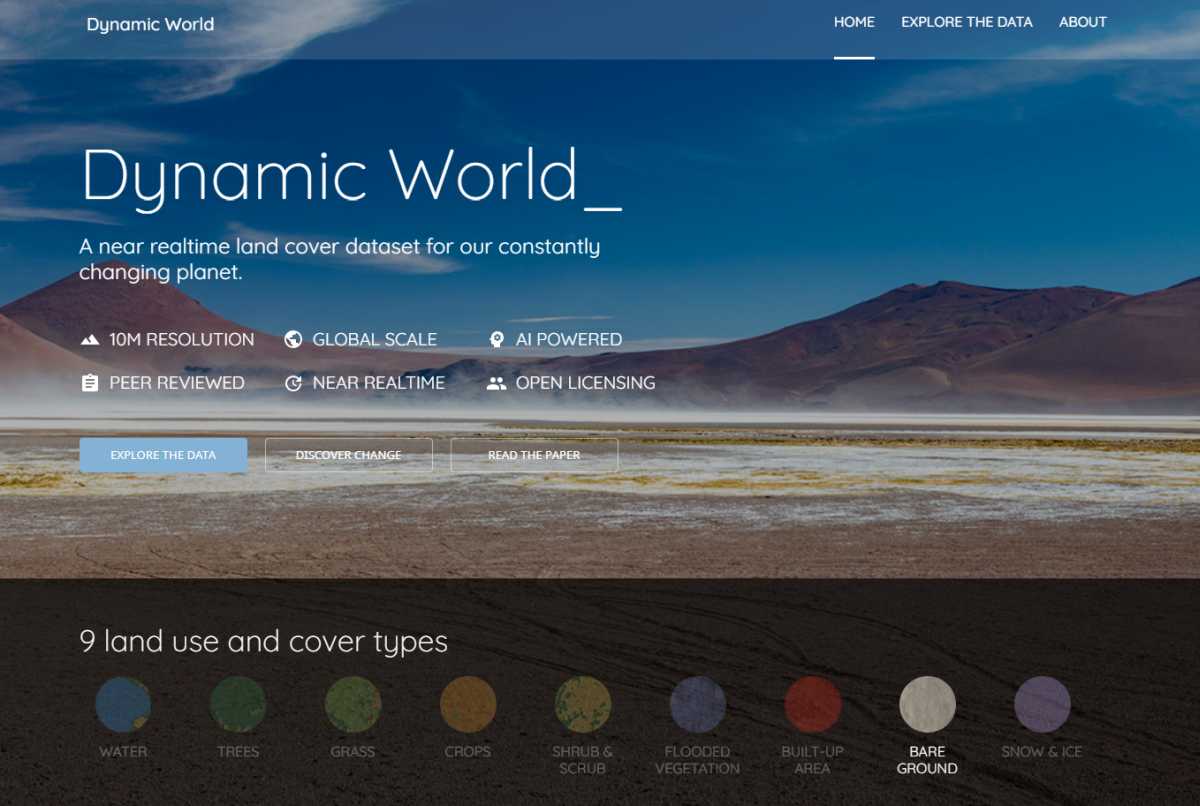Click the globe icon beside Global Scale

point(293,340)
